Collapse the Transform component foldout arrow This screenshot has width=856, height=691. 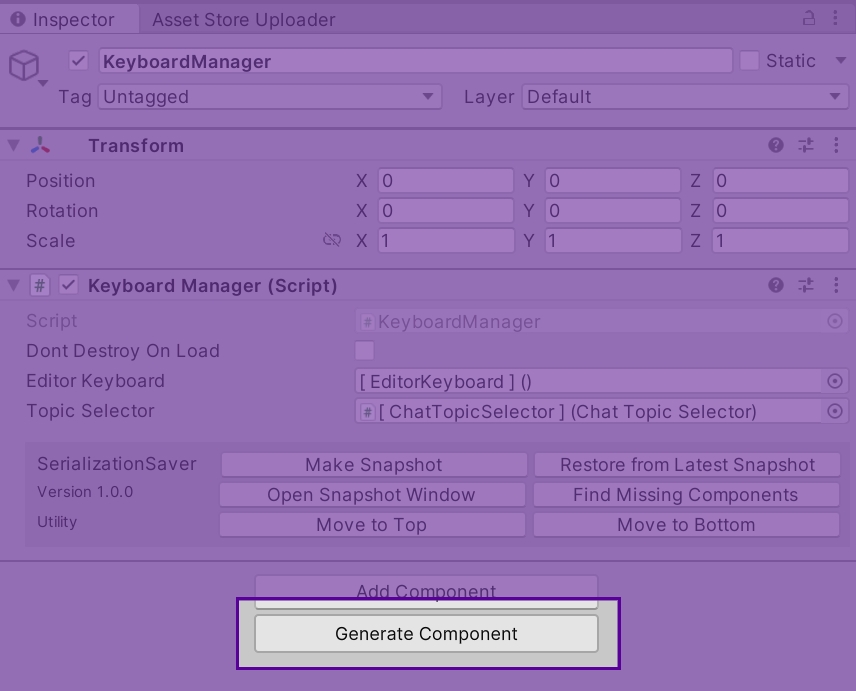[x=14, y=145]
